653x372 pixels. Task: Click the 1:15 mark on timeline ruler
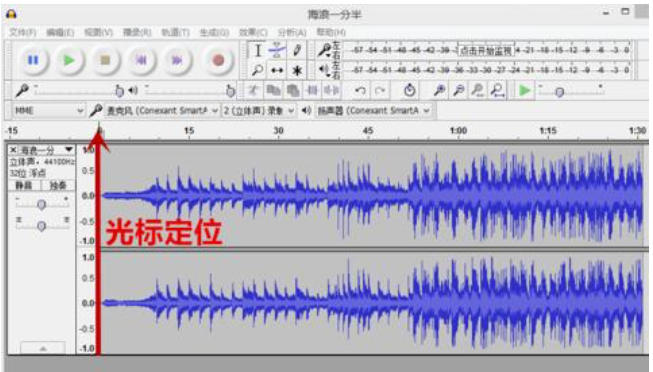tap(548, 131)
